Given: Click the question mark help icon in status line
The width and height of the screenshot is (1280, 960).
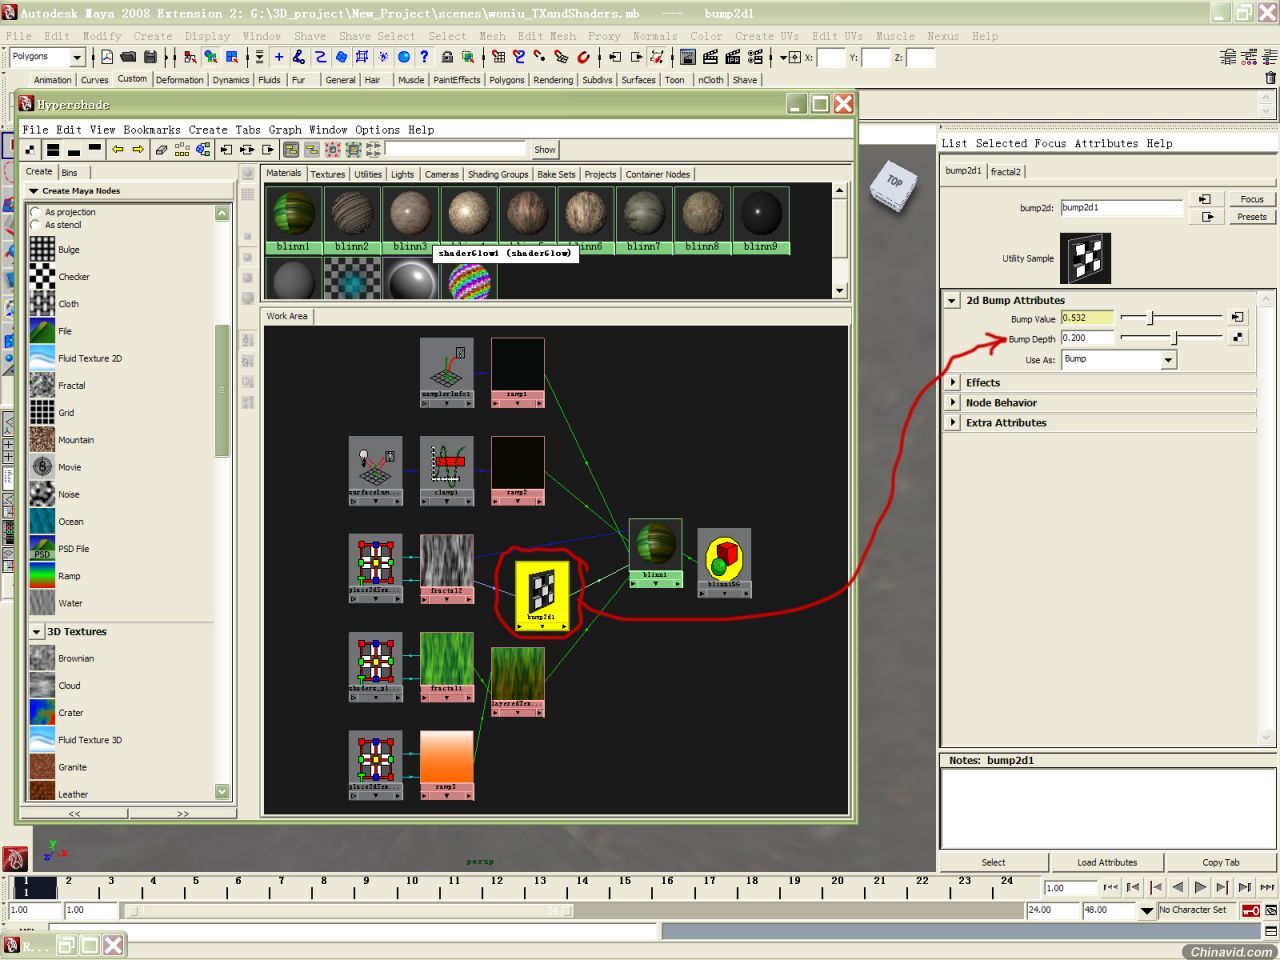Looking at the screenshot, I should (424, 57).
